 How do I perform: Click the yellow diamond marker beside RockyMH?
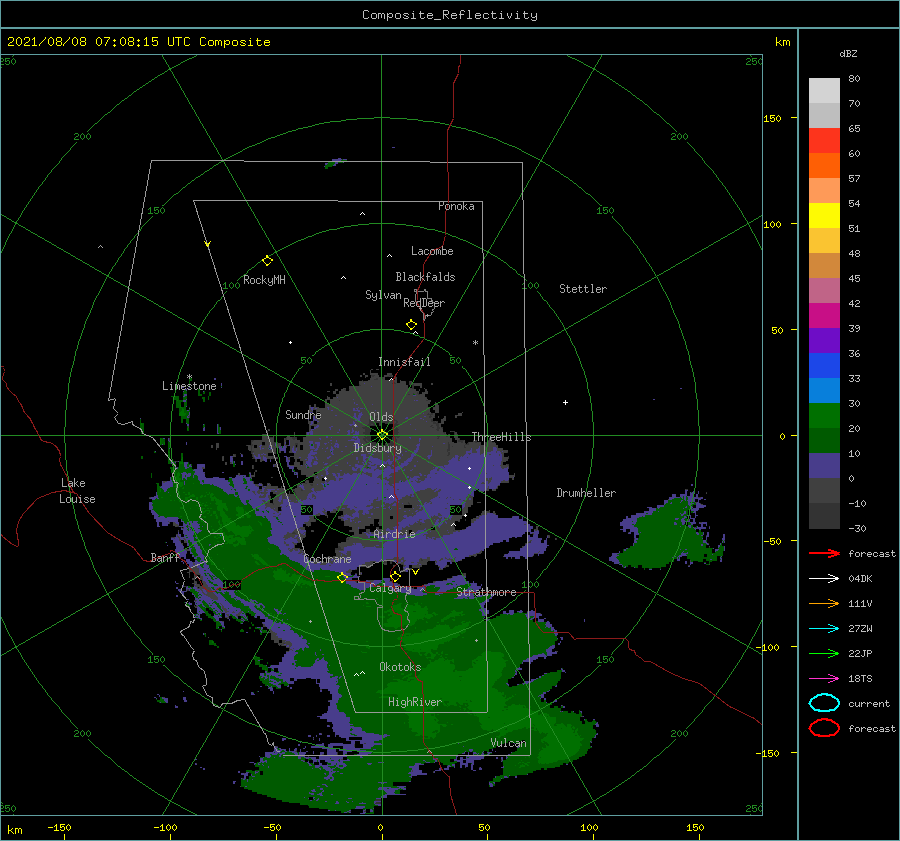click(x=267, y=261)
